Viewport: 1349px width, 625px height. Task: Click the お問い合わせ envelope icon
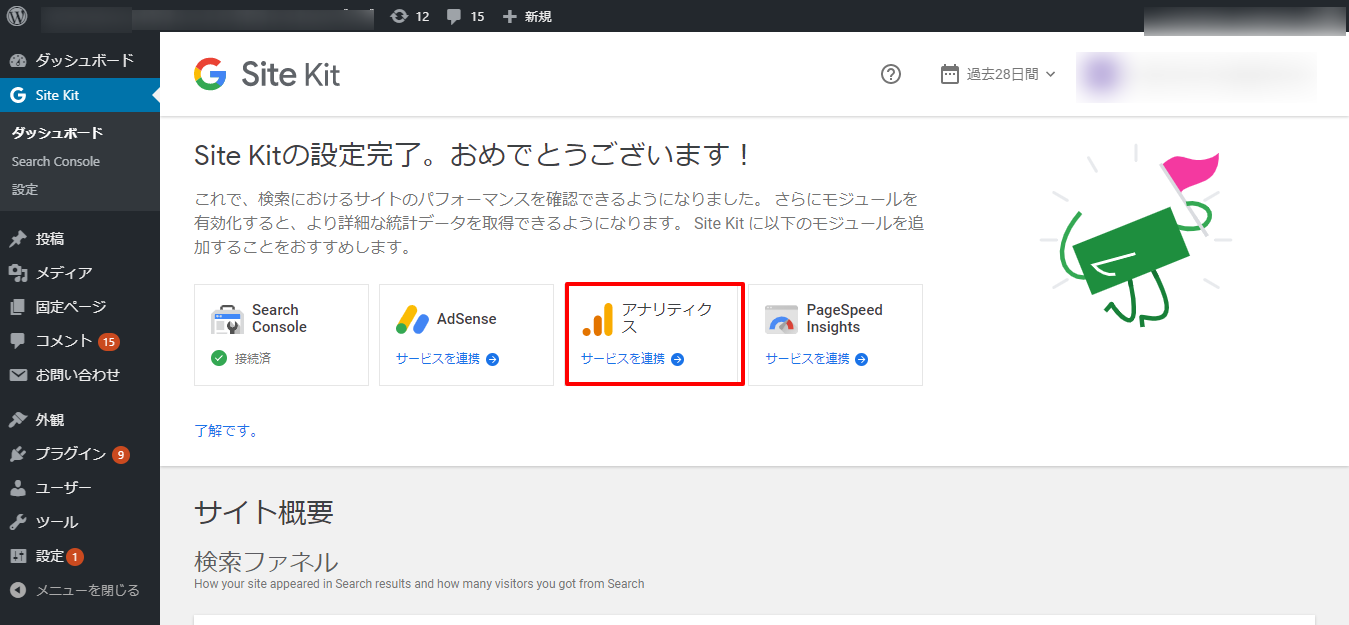pyautogui.click(x=18, y=375)
